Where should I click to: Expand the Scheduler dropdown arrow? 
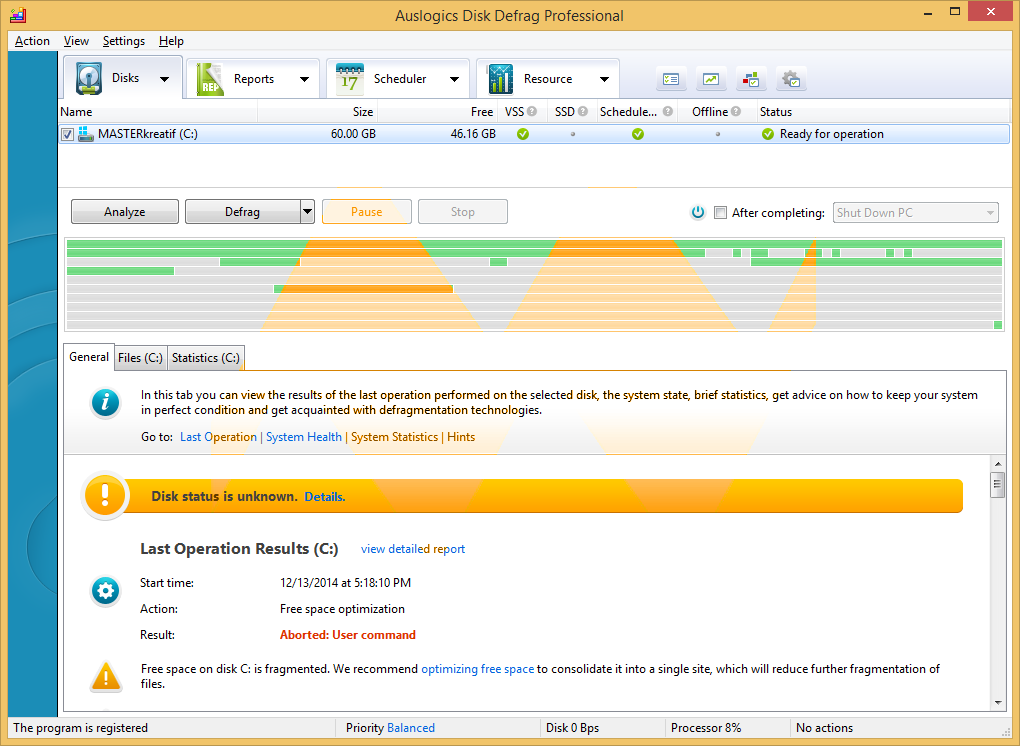(454, 79)
